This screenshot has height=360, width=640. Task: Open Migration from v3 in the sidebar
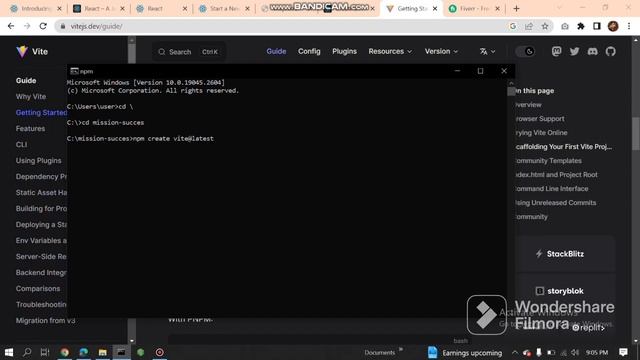coord(46,320)
